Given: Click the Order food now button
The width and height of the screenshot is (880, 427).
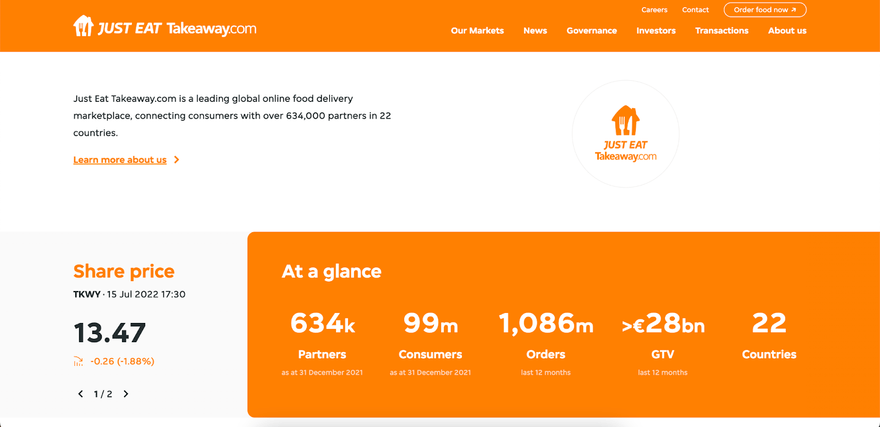Looking at the screenshot, I should tap(765, 10).
